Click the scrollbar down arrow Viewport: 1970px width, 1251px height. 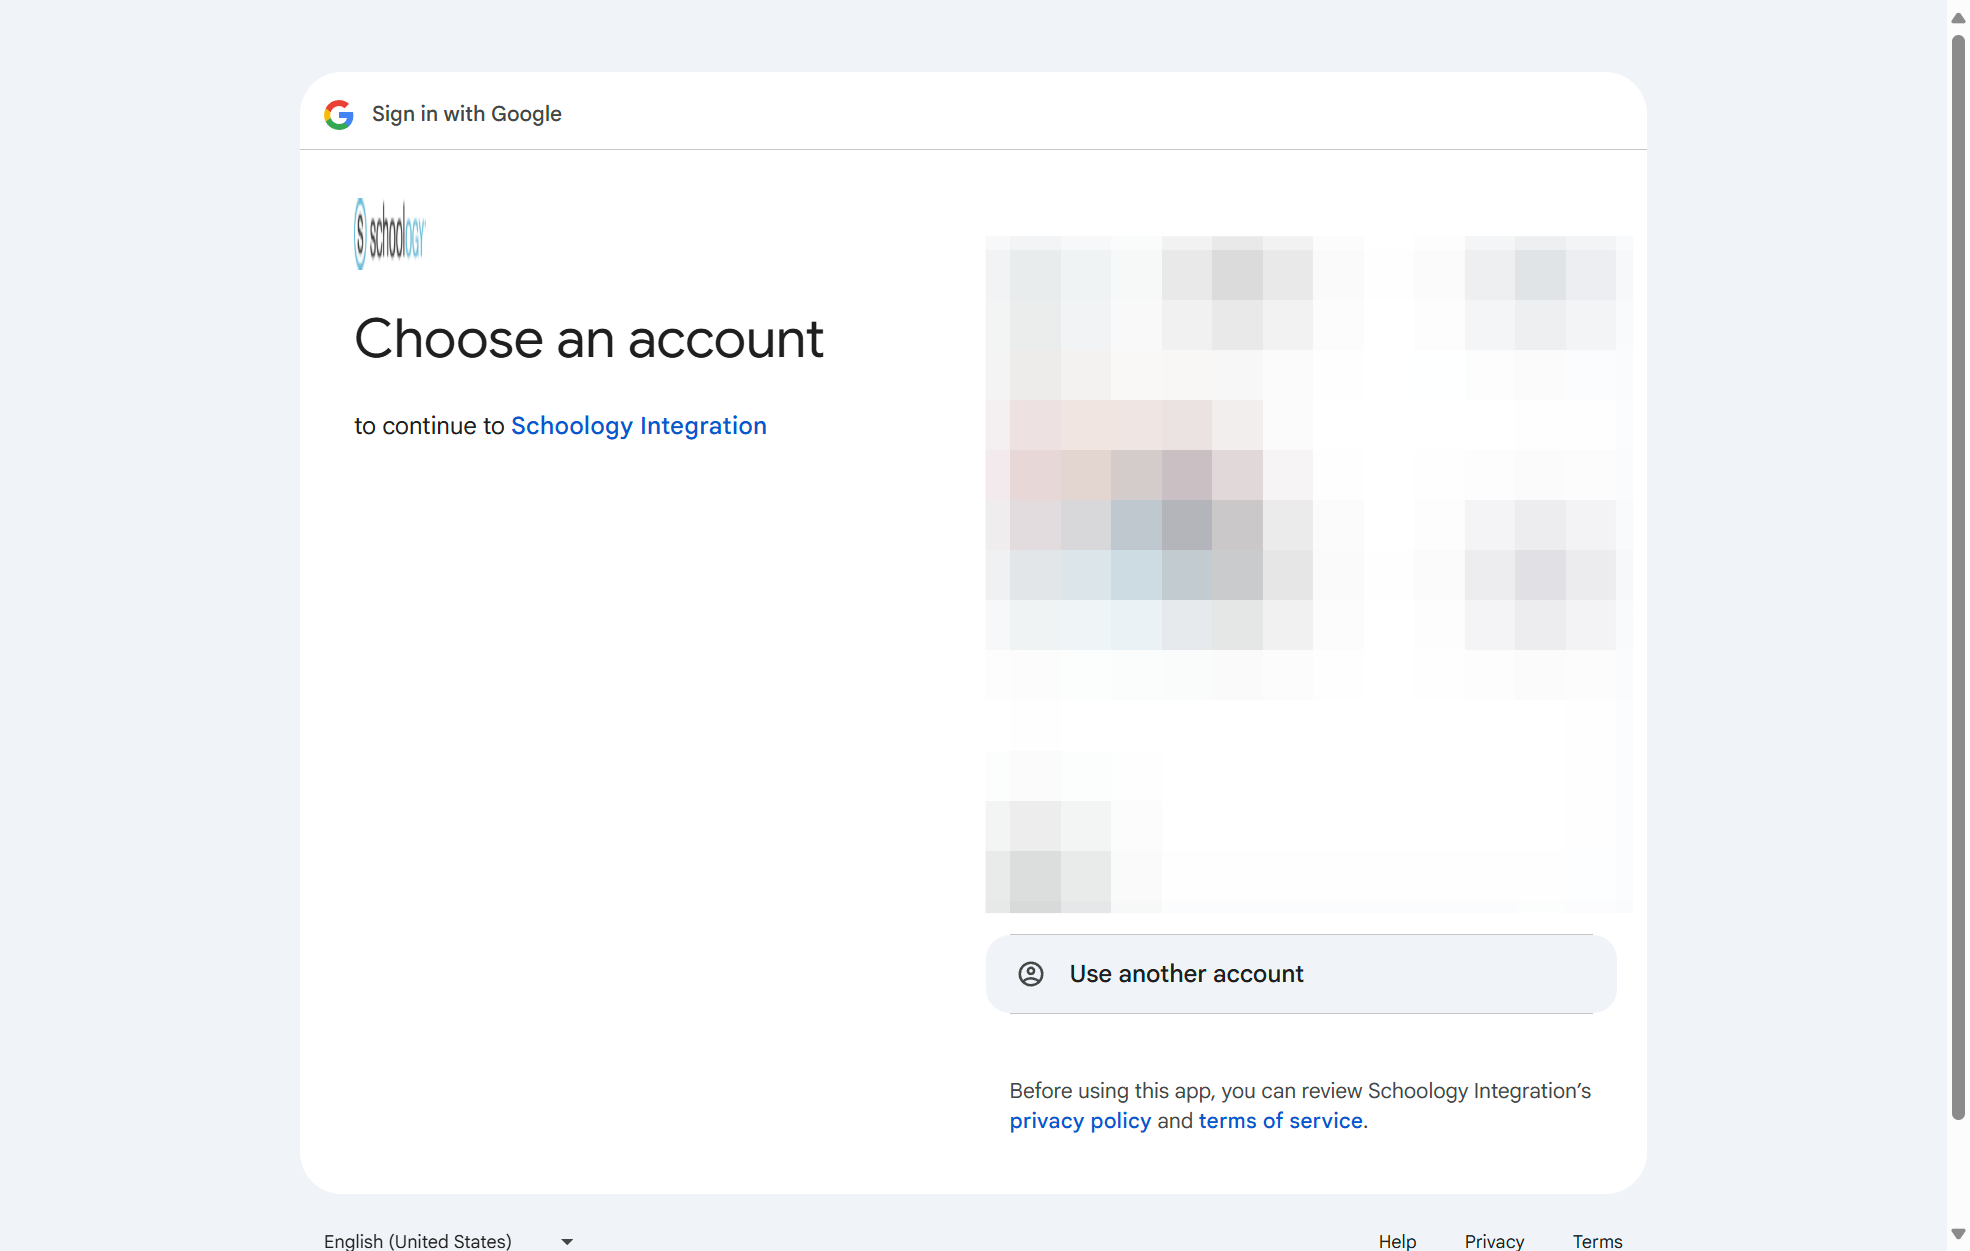(x=1958, y=1234)
